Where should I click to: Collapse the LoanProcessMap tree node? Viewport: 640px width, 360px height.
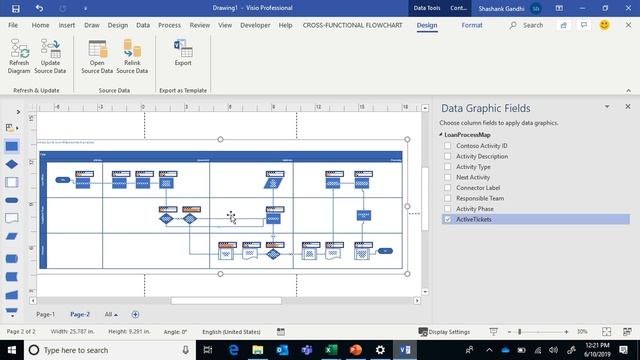441,135
